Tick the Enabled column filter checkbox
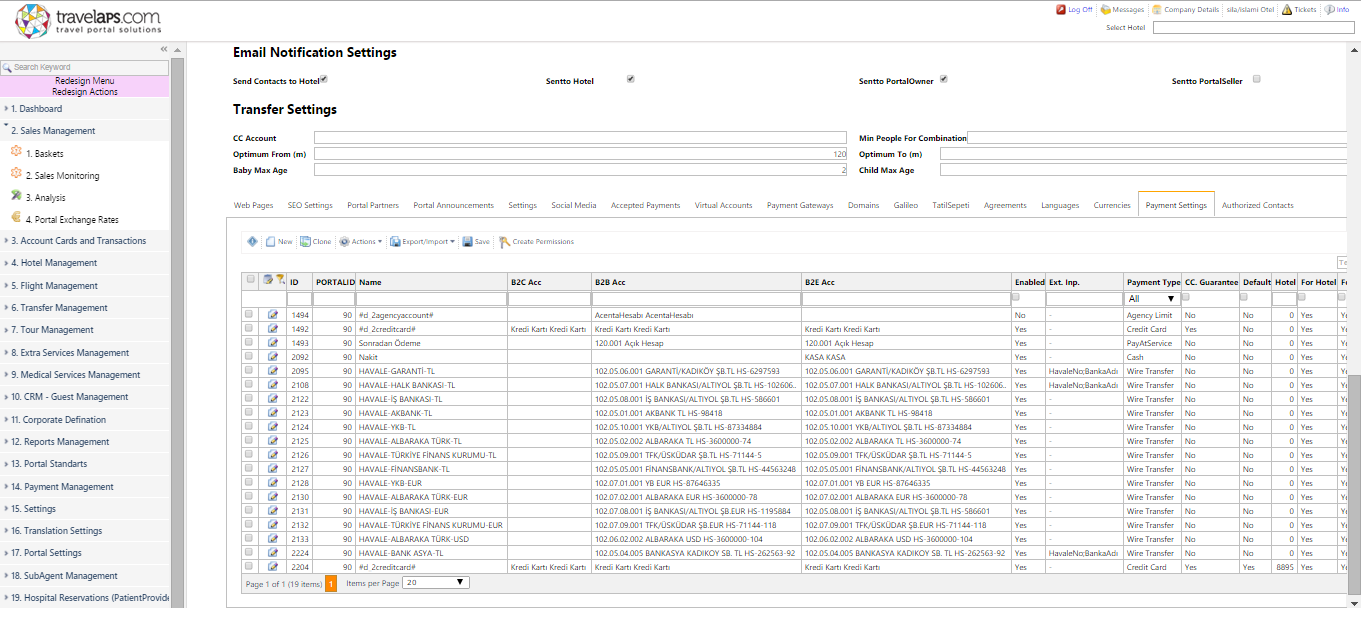 (1017, 298)
